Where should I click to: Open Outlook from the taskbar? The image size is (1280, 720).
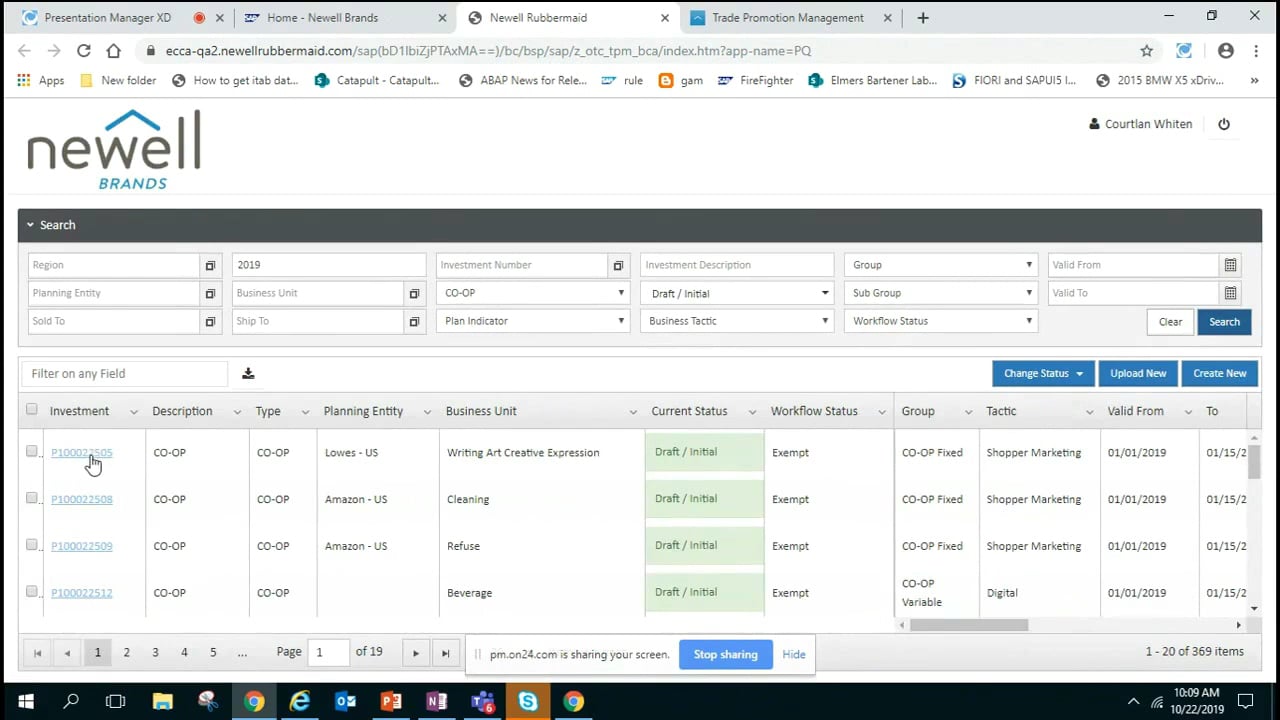point(346,701)
